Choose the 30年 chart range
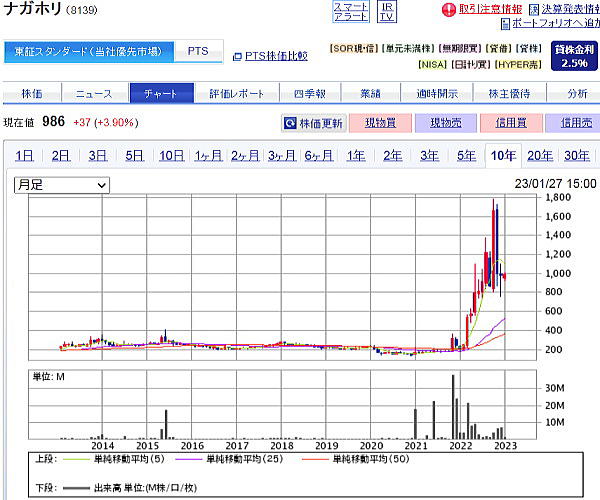600x500 pixels. (576, 155)
